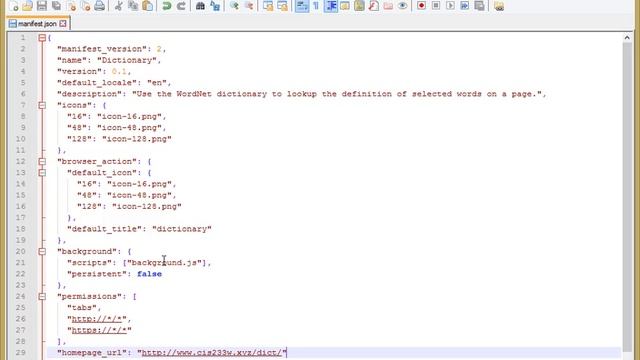Toggle Show All Characters pilcrow icon
Screen dimensions: 640x360
point(316,6)
